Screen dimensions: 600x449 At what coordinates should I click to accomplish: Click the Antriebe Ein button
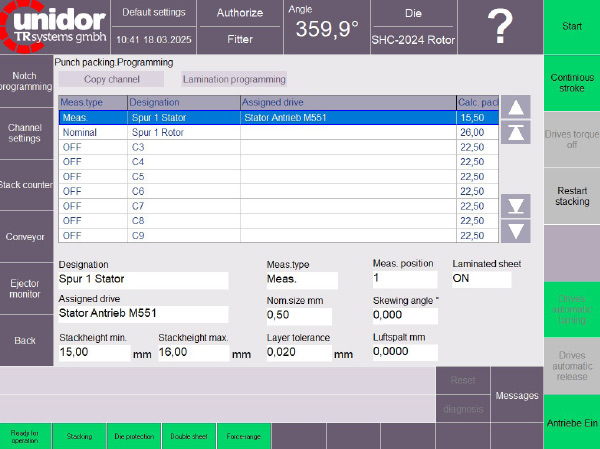tap(572, 423)
